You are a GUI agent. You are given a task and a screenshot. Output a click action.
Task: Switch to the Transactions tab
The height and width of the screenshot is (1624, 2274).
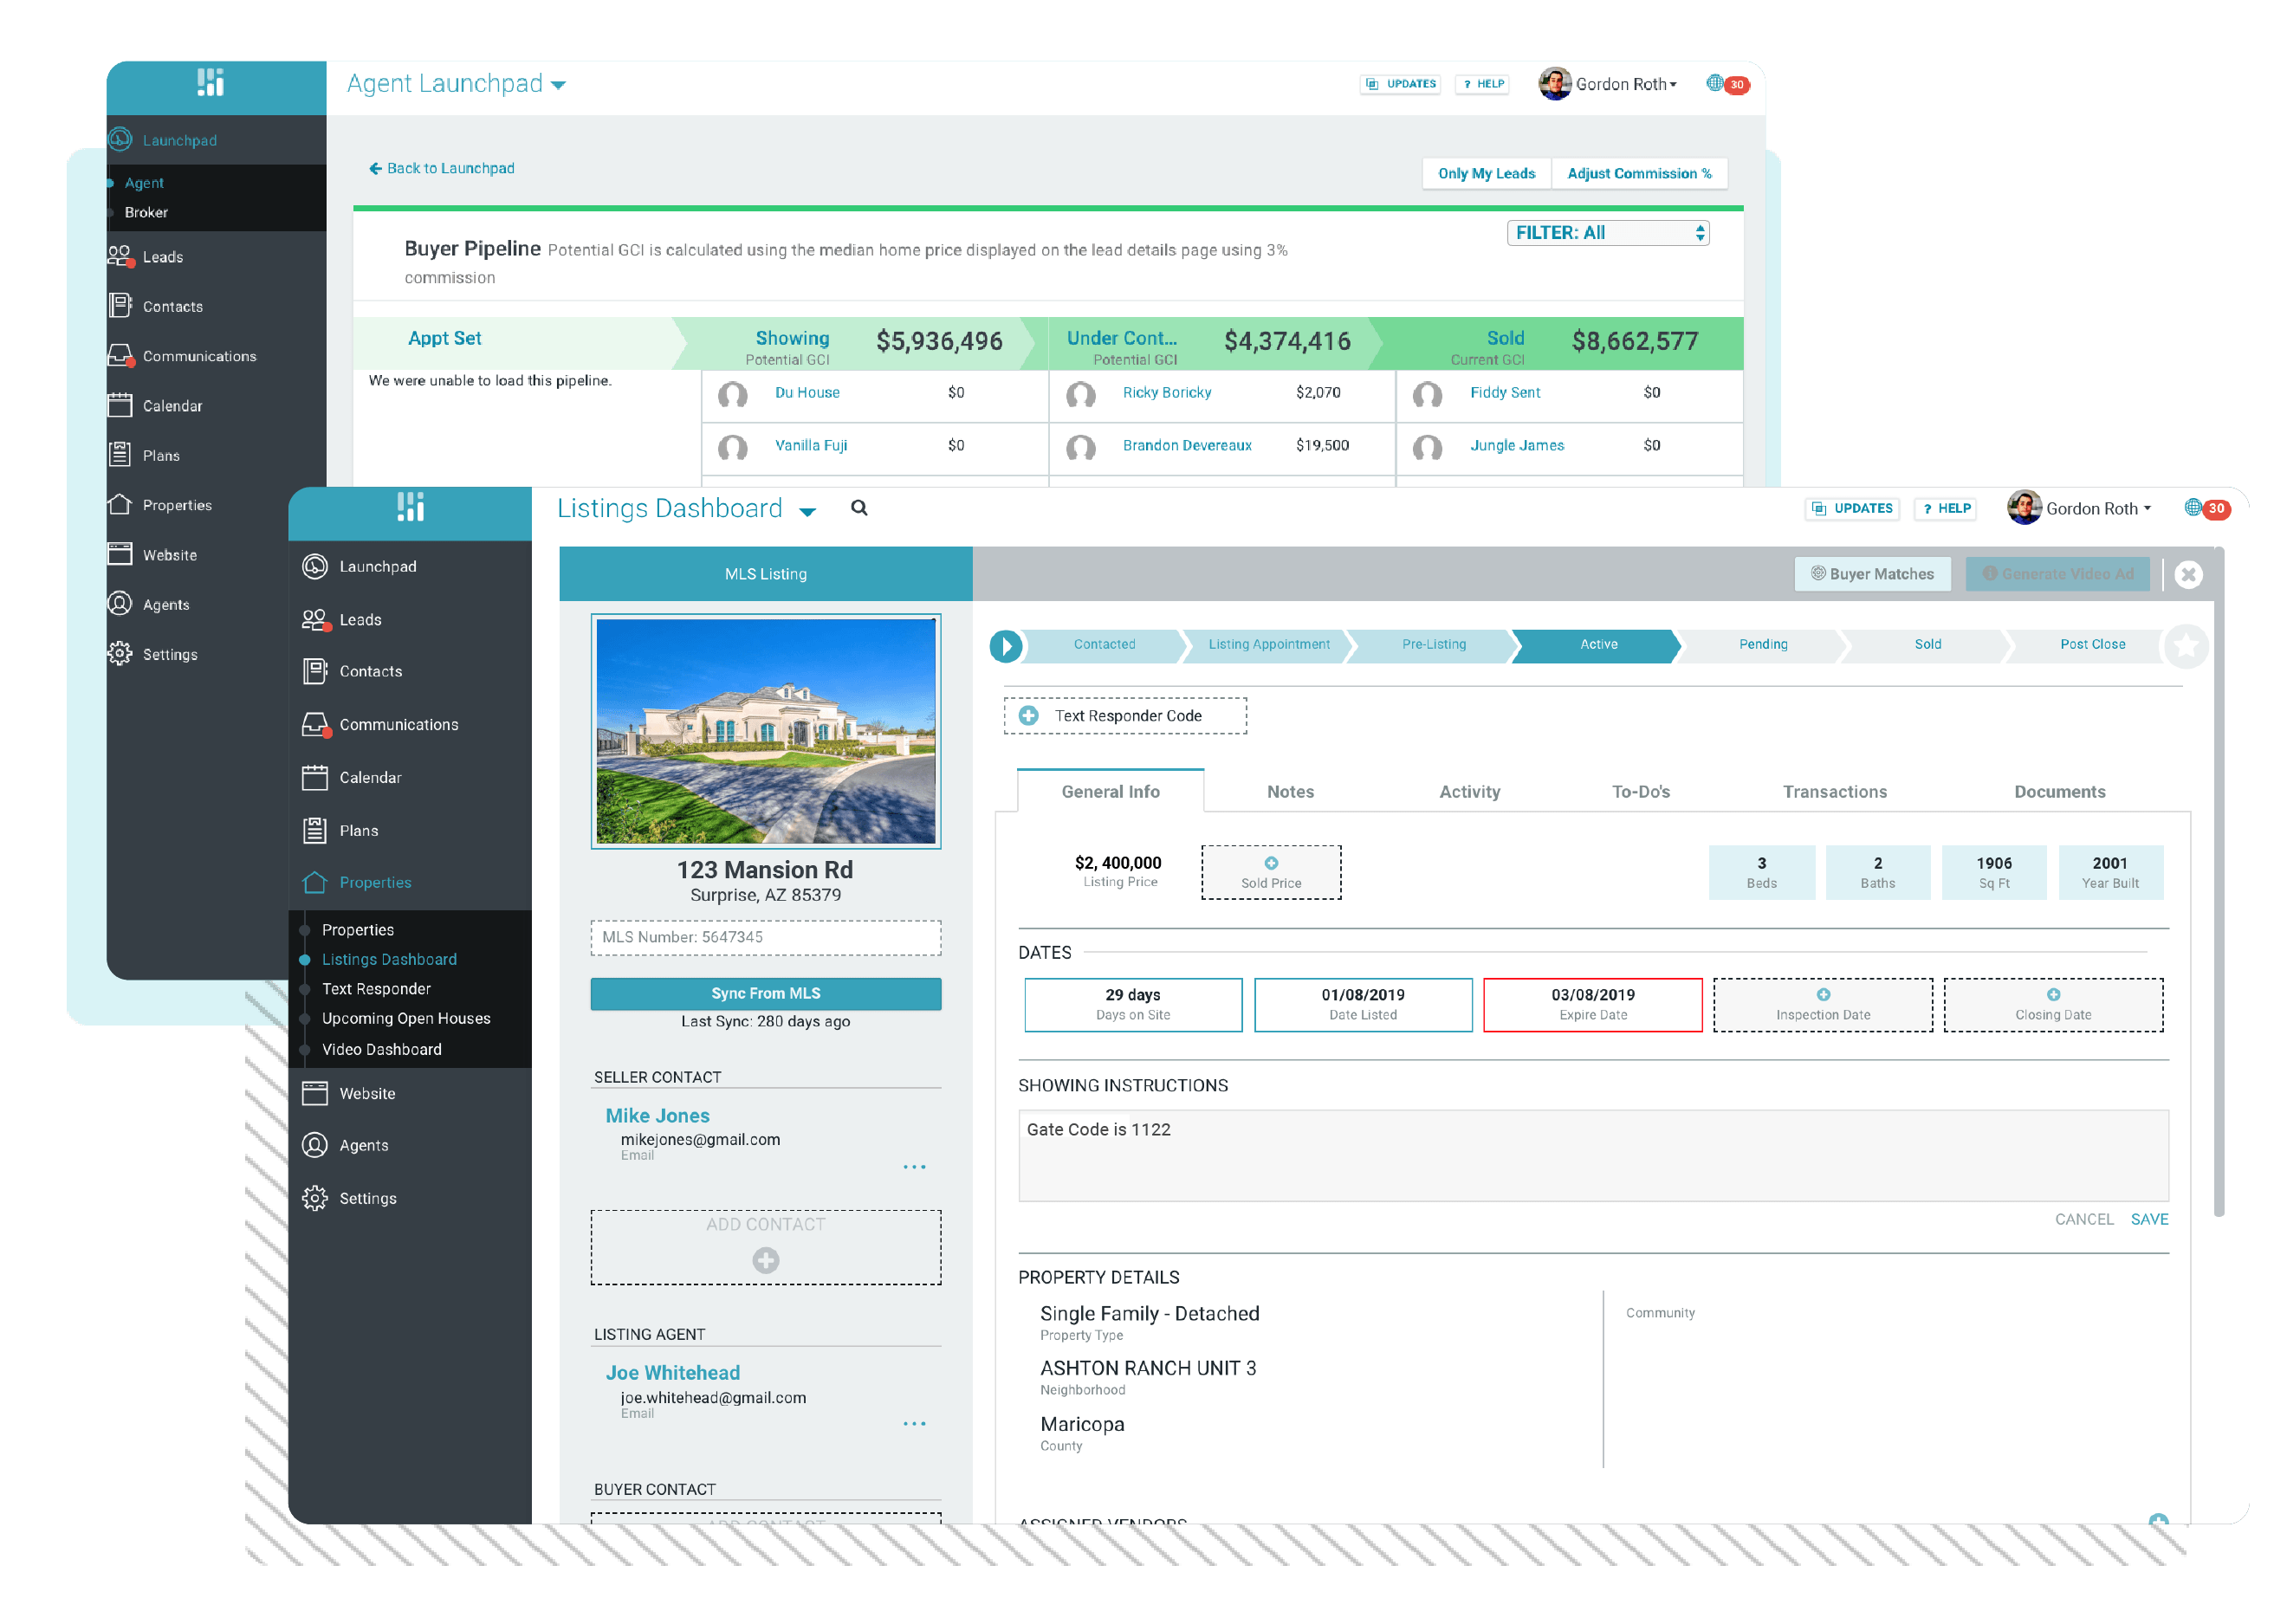click(x=1834, y=792)
